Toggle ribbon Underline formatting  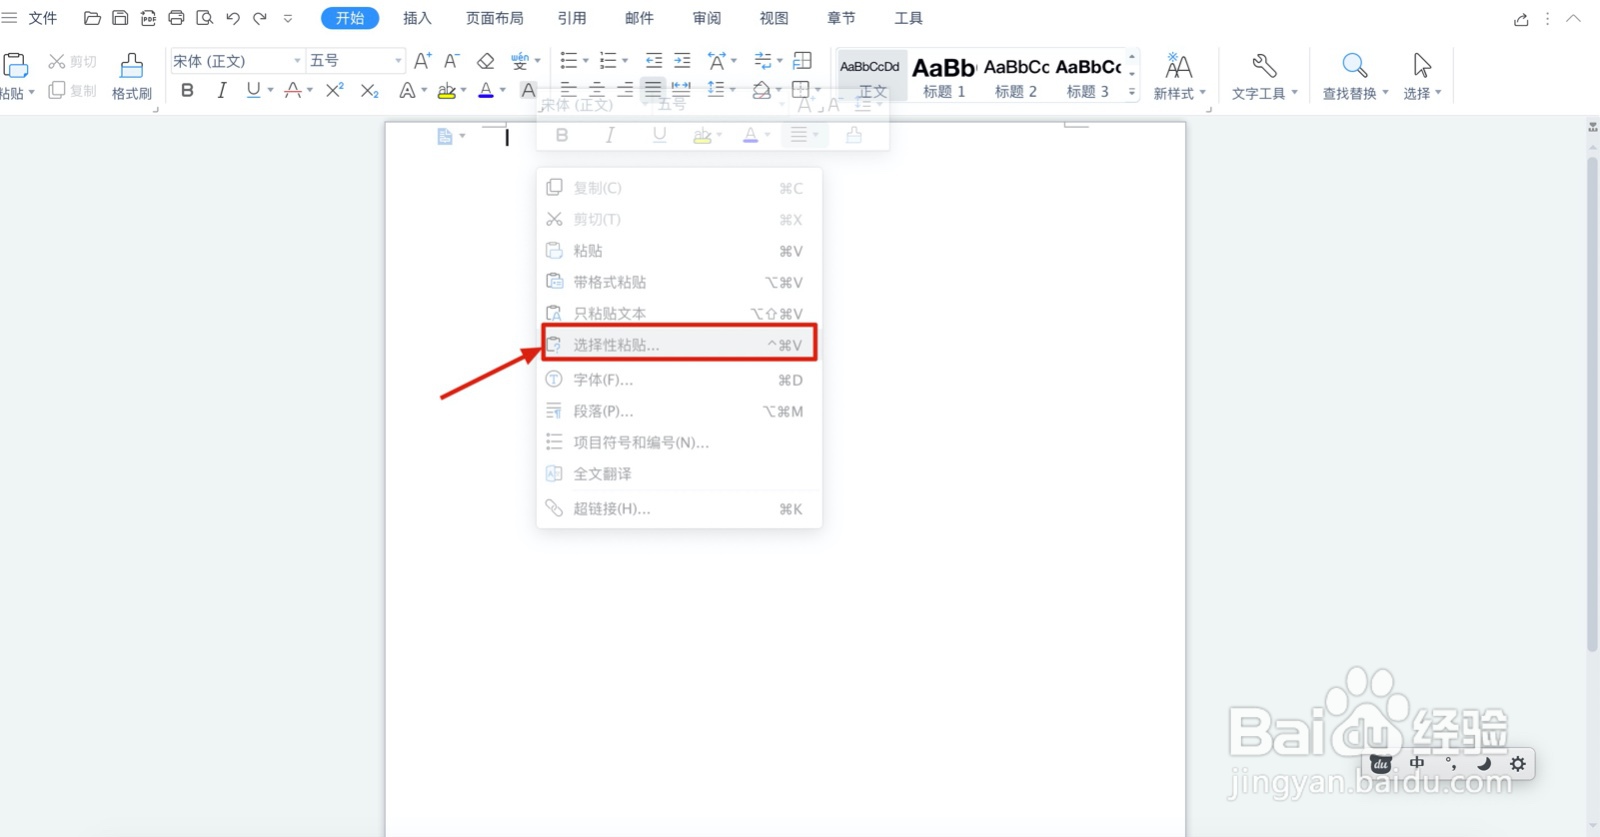pyautogui.click(x=253, y=90)
